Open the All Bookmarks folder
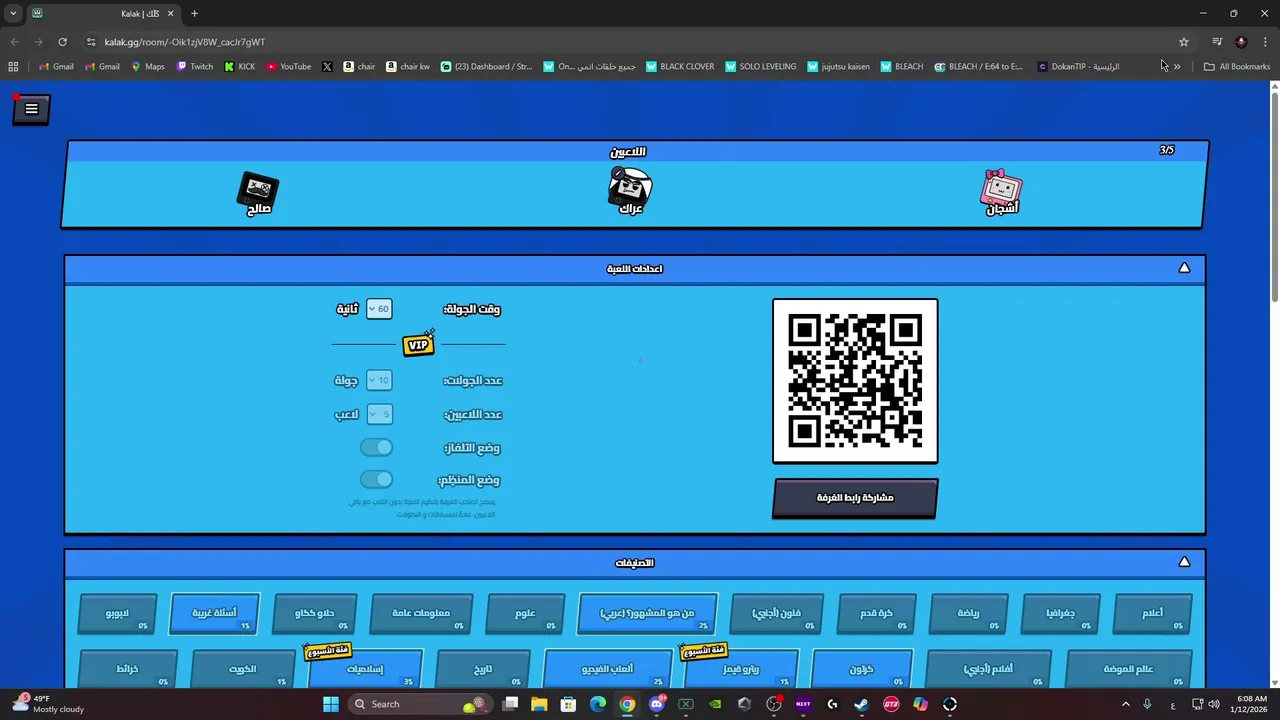Viewport: 1280px width, 720px height. [1237, 67]
